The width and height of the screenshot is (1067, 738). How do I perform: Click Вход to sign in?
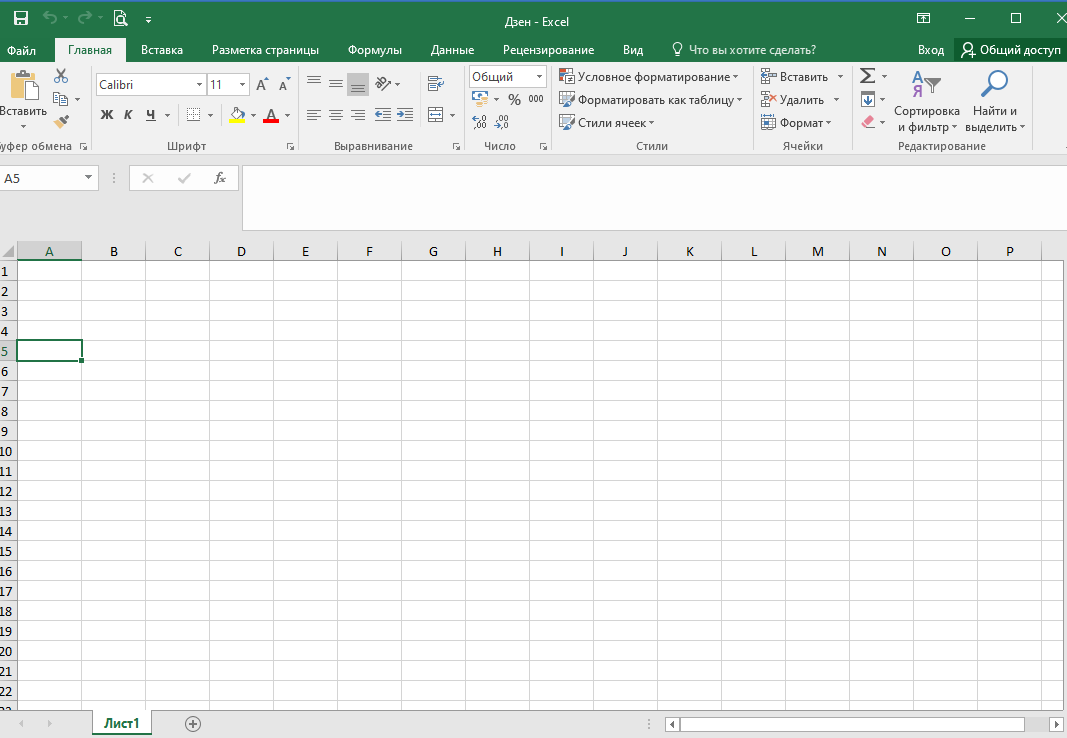pyautogui.click(x=931, y=50)
